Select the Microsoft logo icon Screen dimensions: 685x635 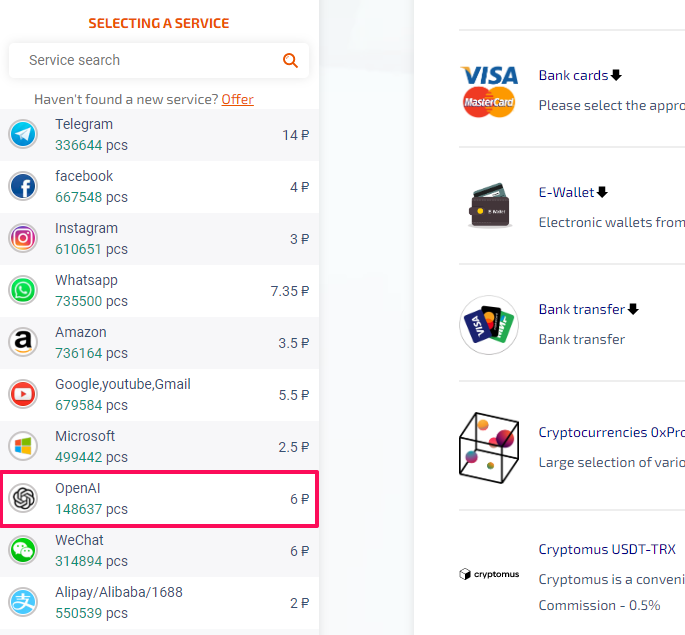[x=23, y=446]
